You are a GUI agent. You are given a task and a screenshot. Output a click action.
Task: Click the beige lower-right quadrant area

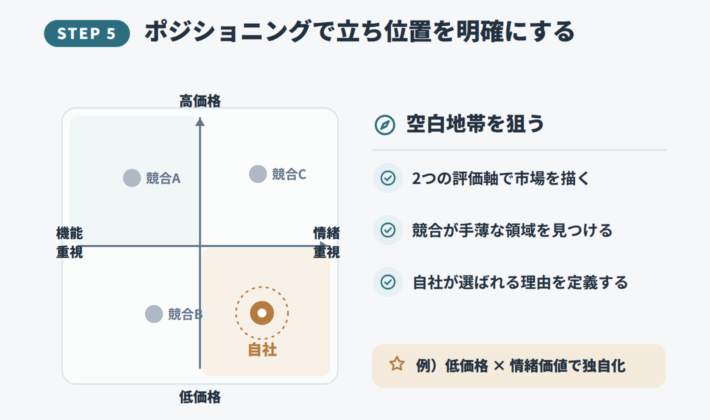266,312
